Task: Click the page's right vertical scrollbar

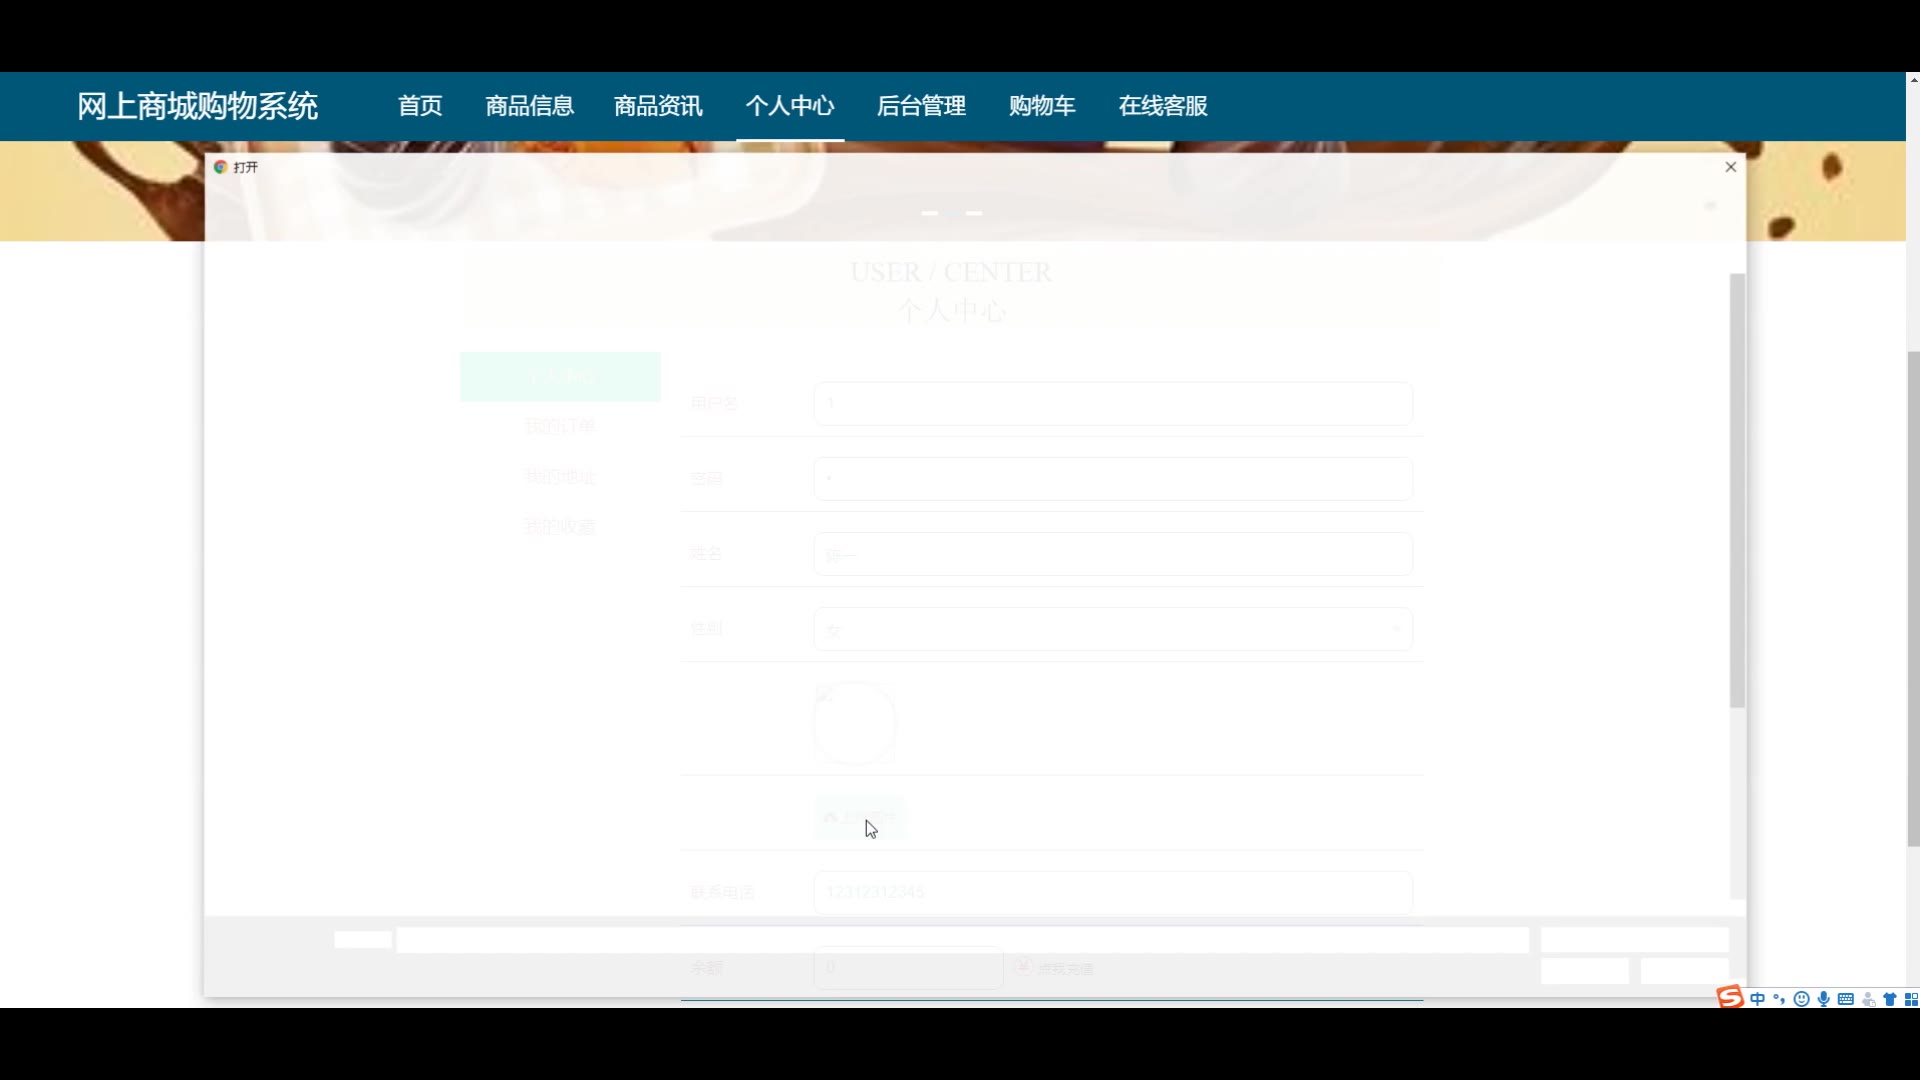Action: click(1913, 600)
